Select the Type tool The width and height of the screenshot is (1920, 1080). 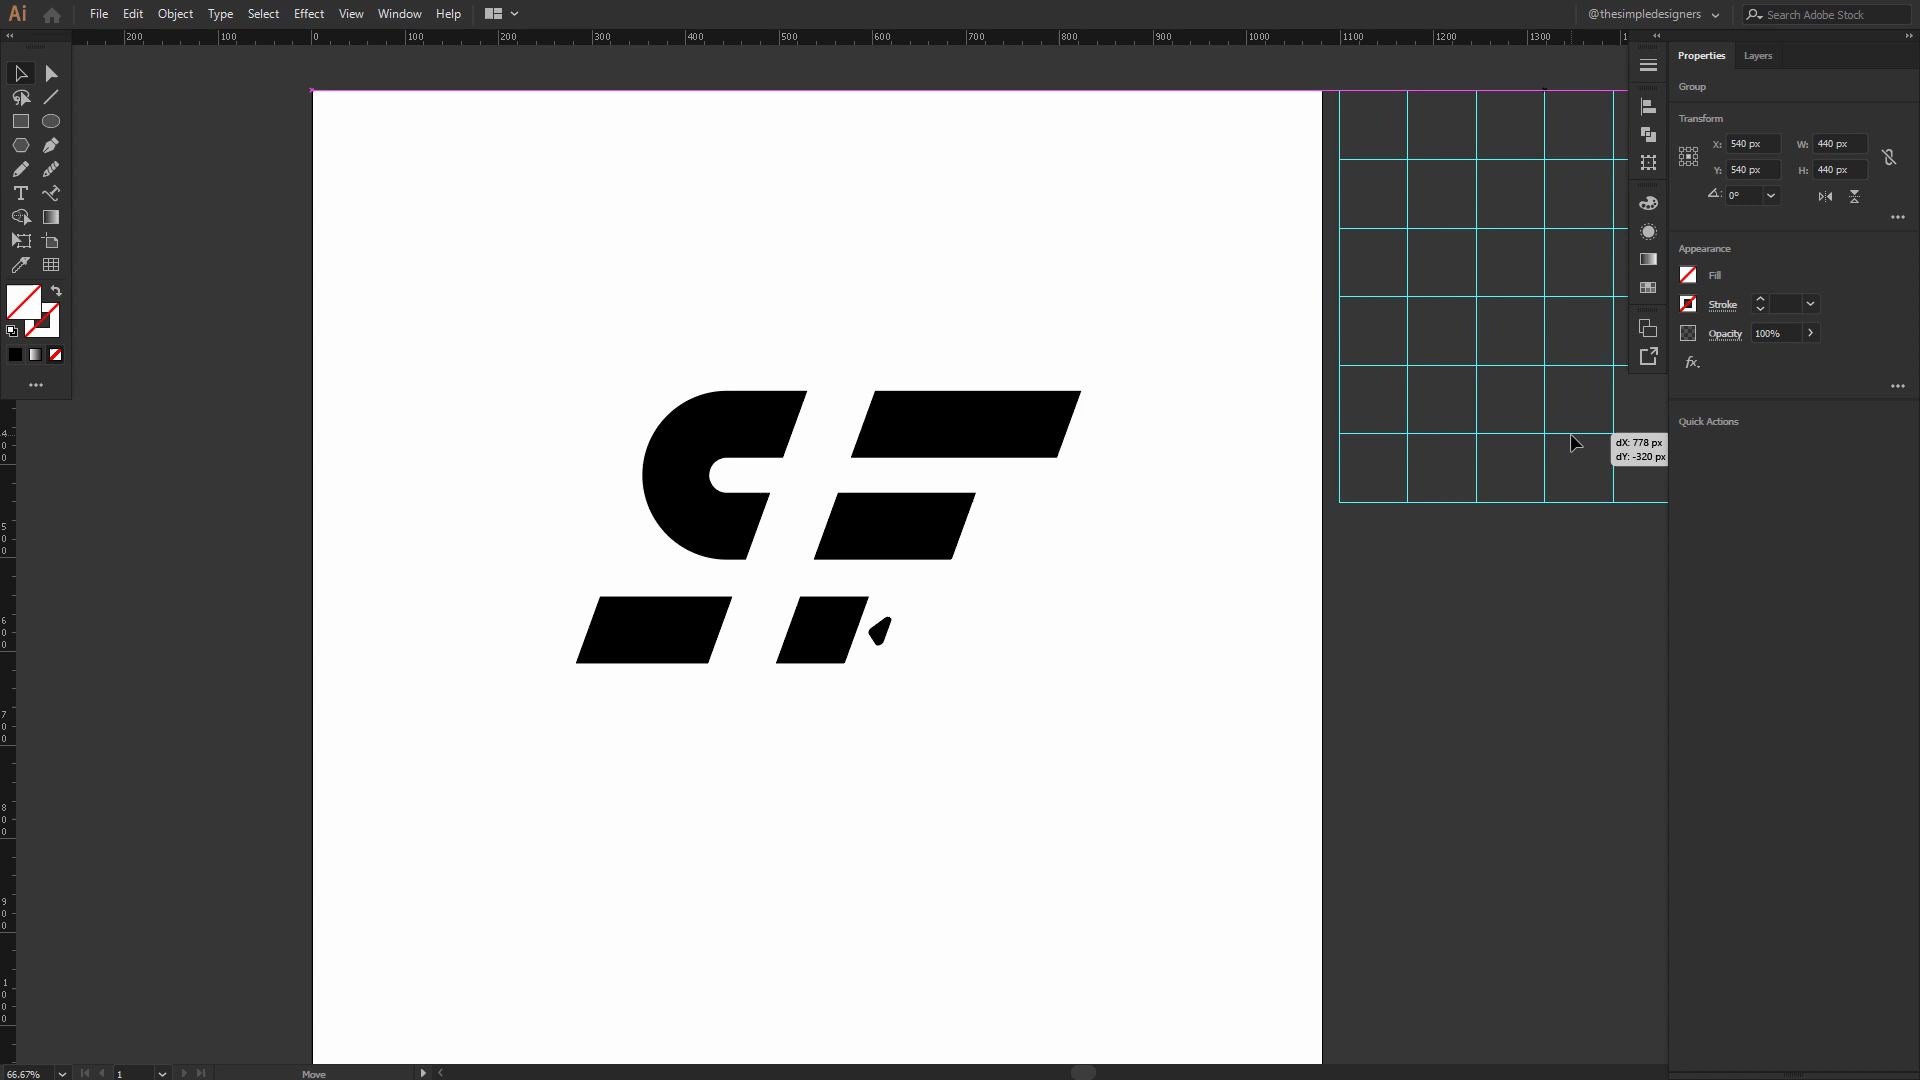[21, 193]
